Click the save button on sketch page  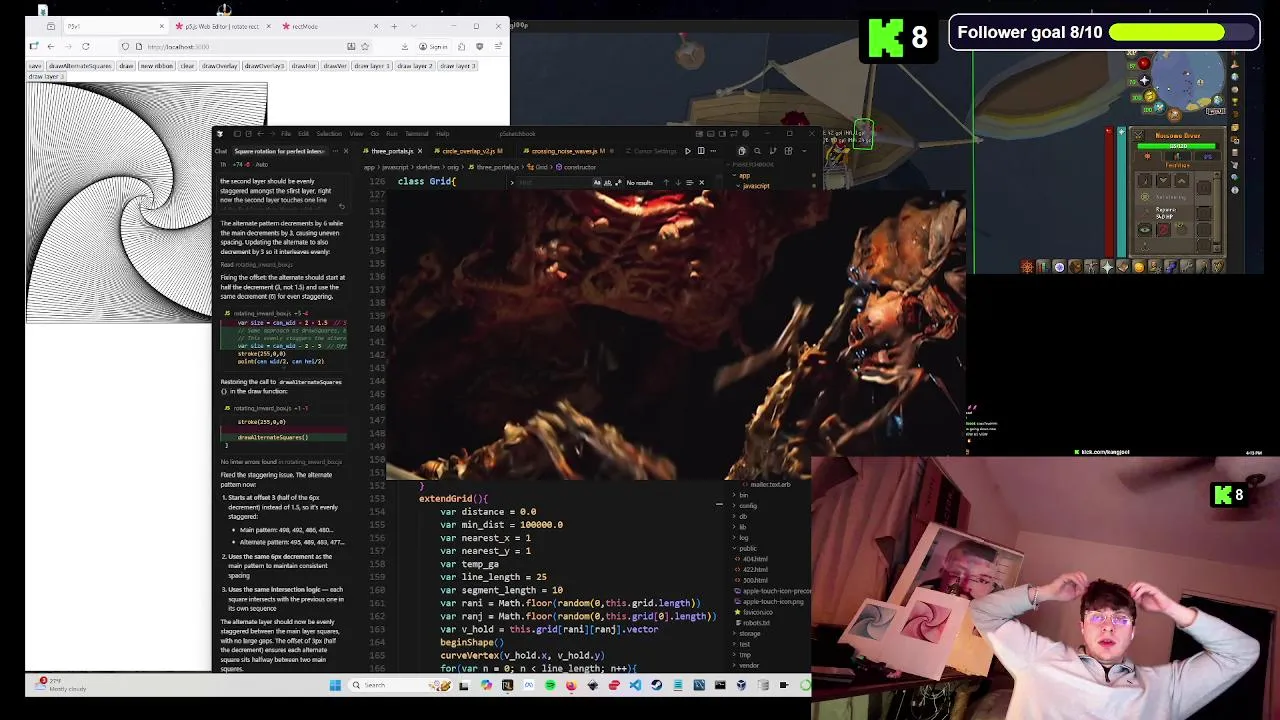(35, 66)
